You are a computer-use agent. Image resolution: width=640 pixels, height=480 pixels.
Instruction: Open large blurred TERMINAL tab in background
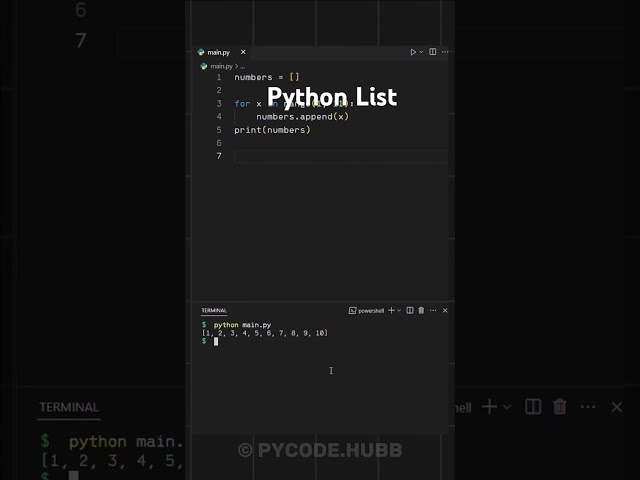coord(69,407)
